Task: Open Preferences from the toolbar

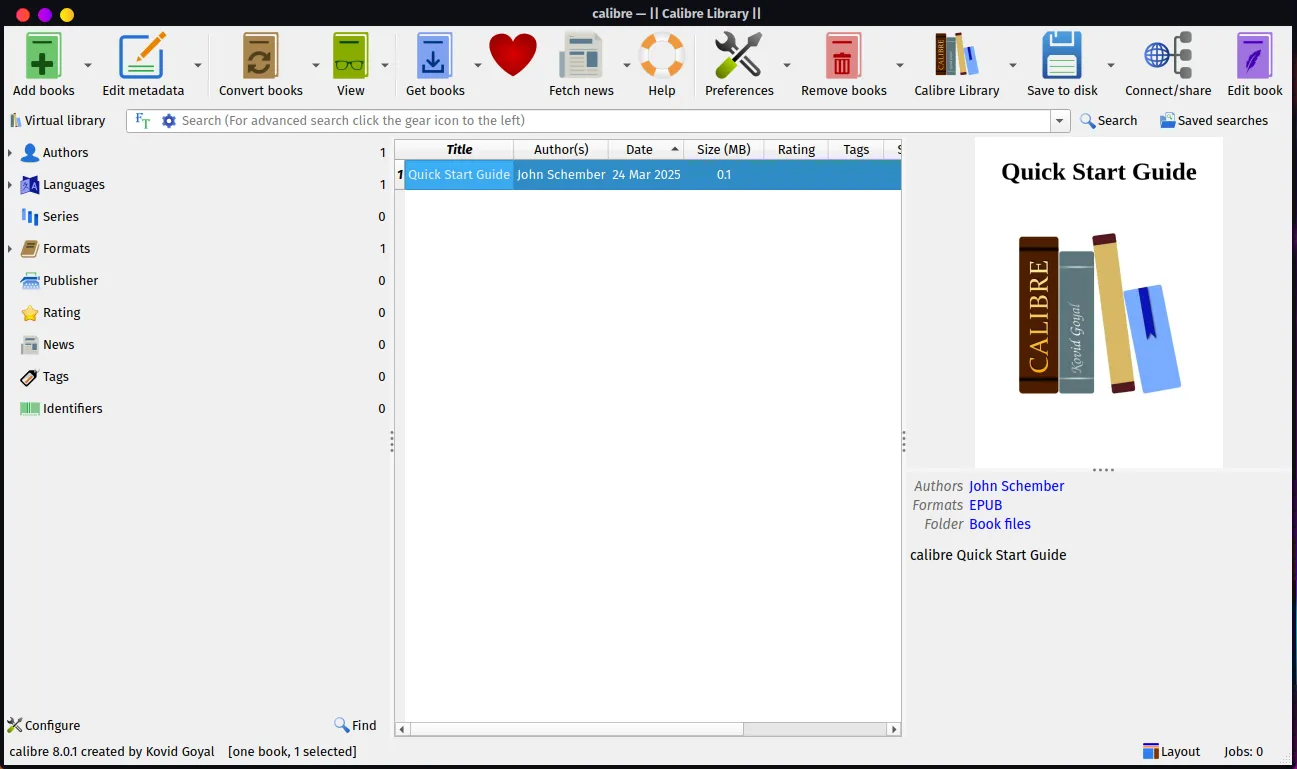Action: coord(738,57)
